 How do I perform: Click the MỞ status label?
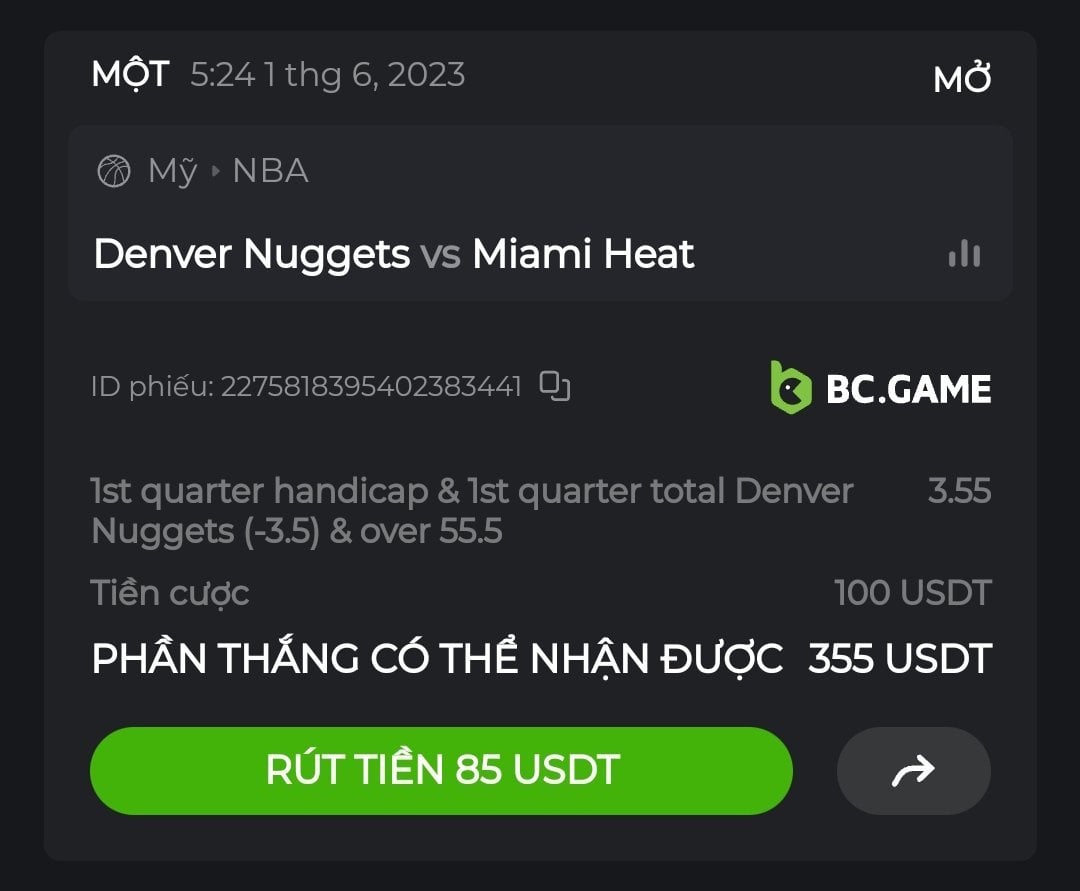[x=962, y=78]
